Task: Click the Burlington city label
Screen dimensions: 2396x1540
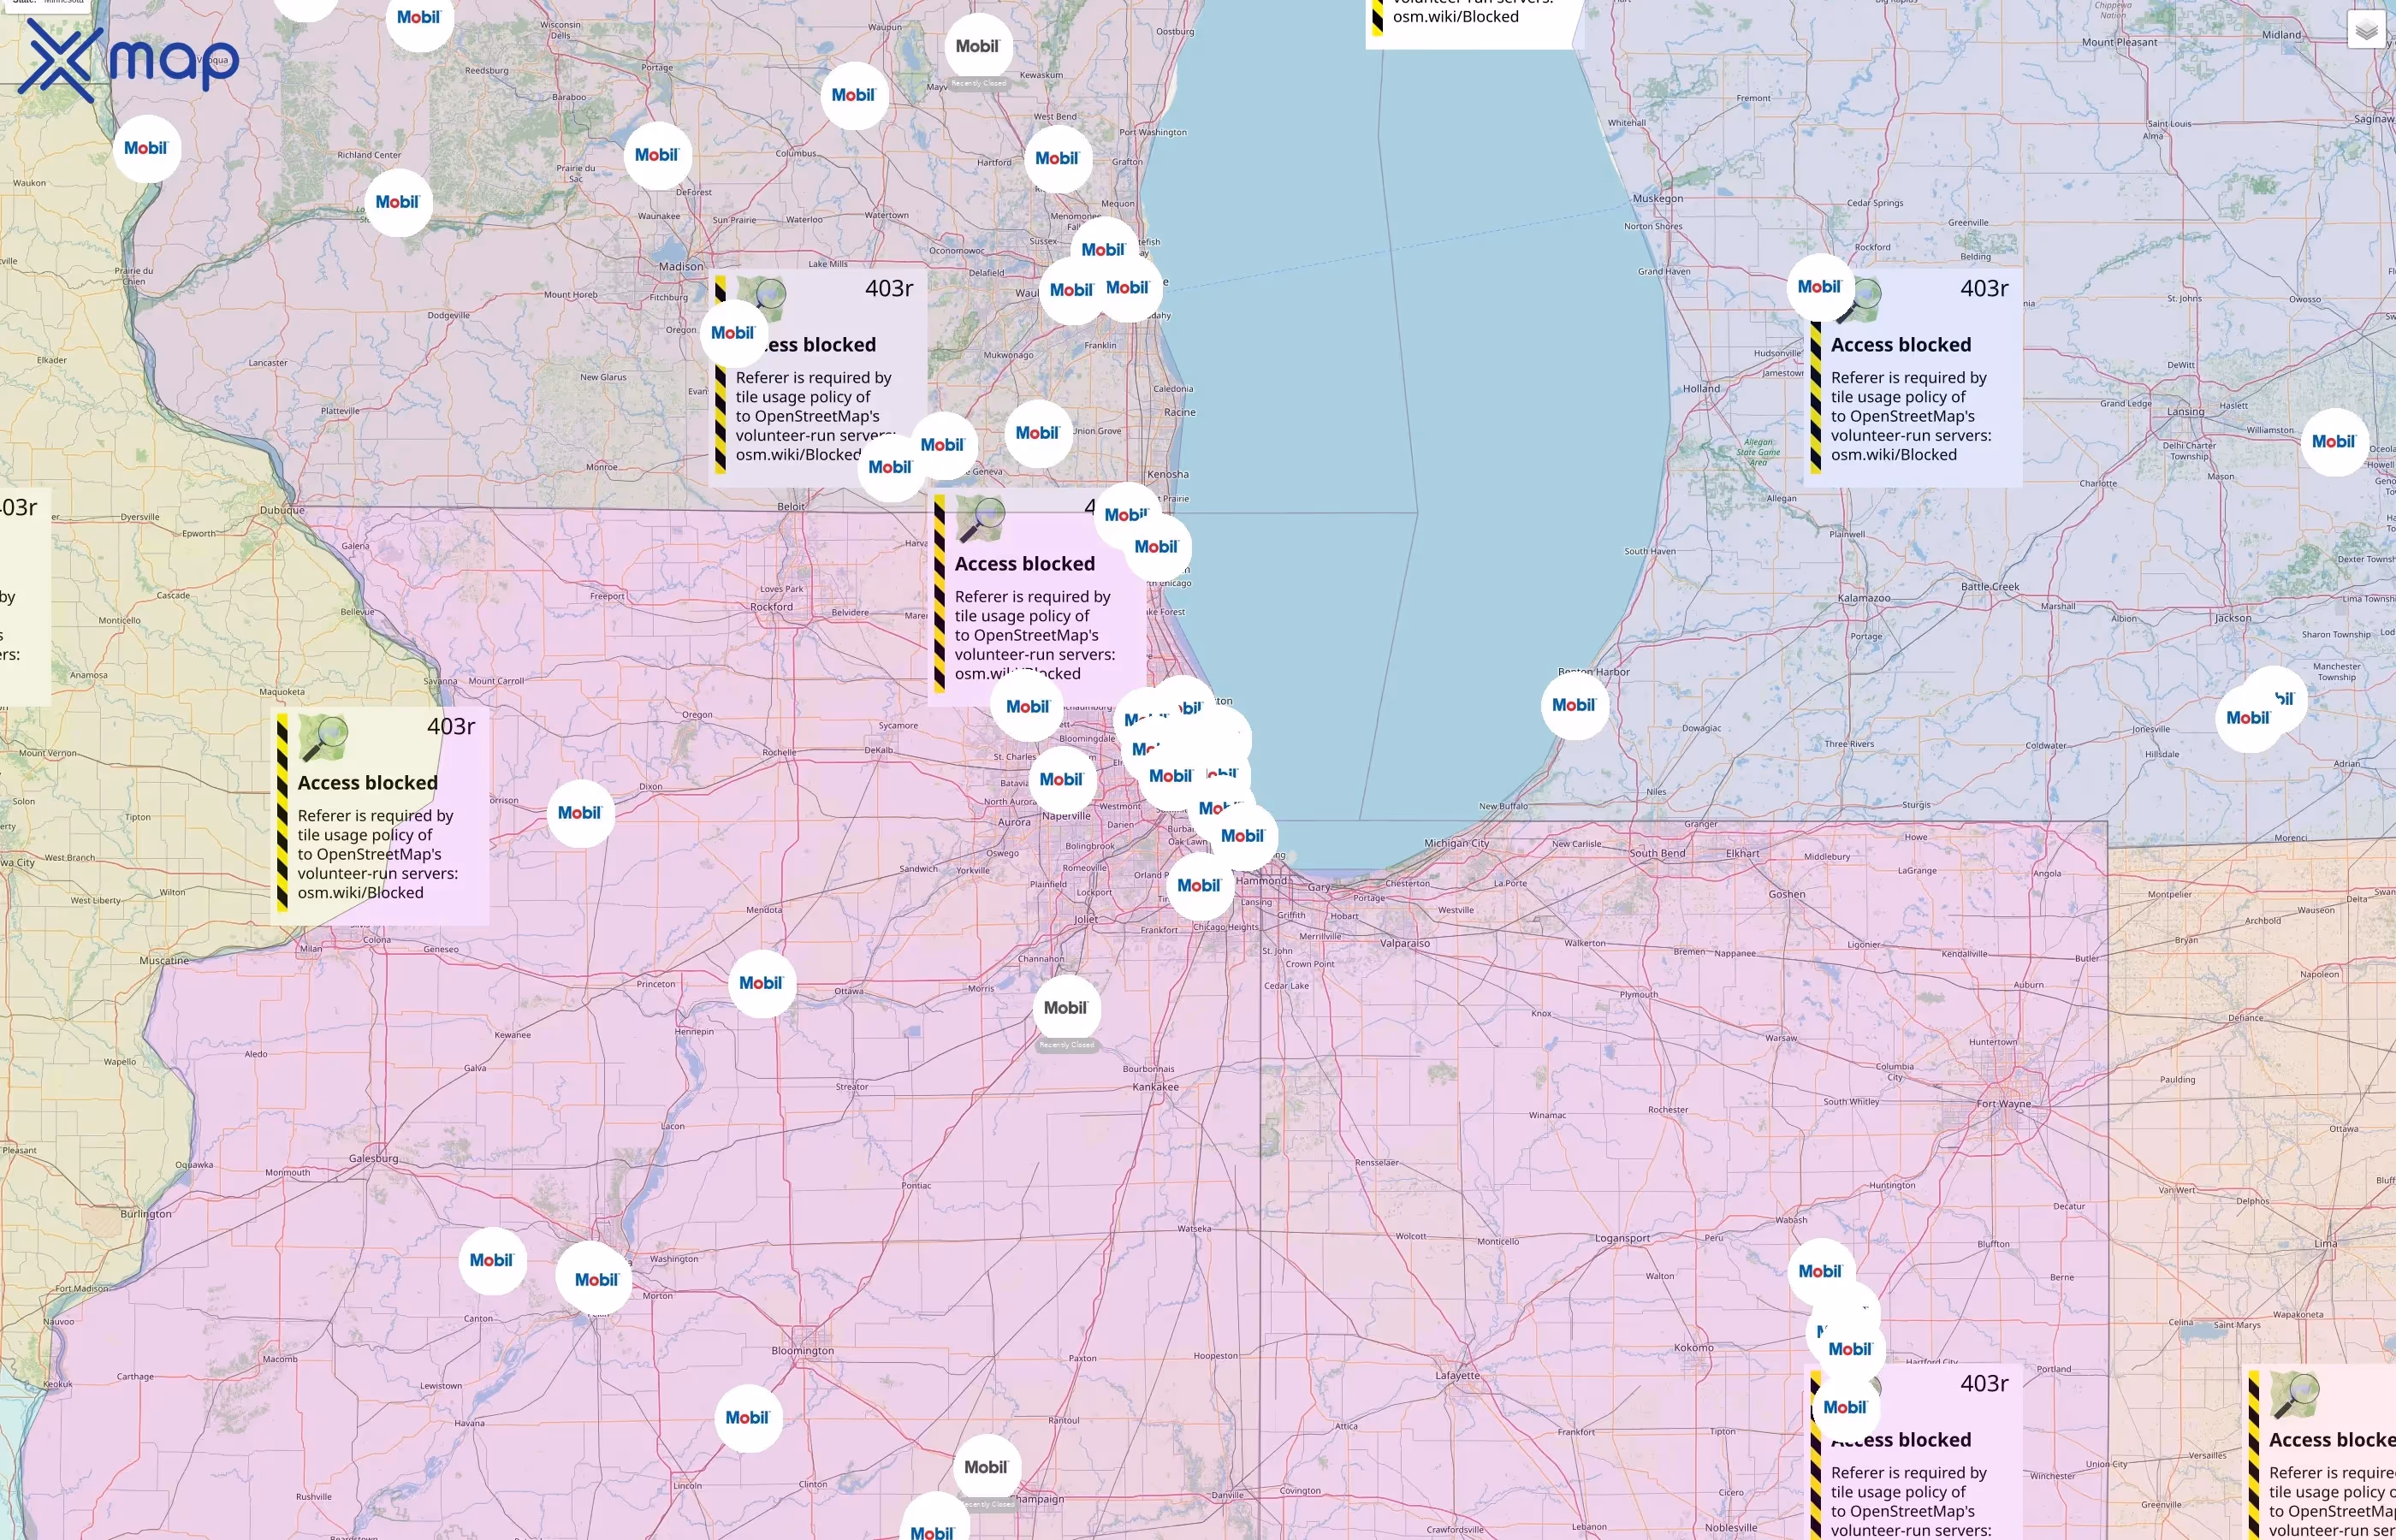Action: pyautogui.click(x=146, y=1214)
